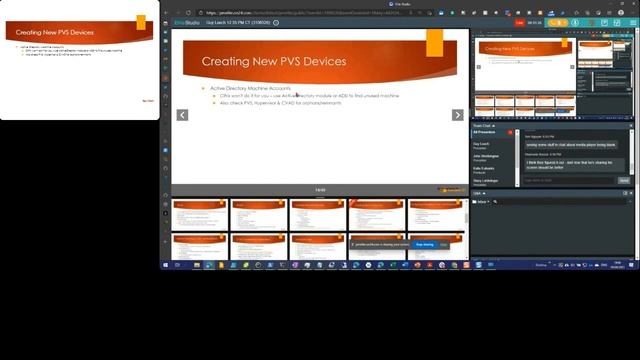Pop out the Q&A panel

(625, 193)
